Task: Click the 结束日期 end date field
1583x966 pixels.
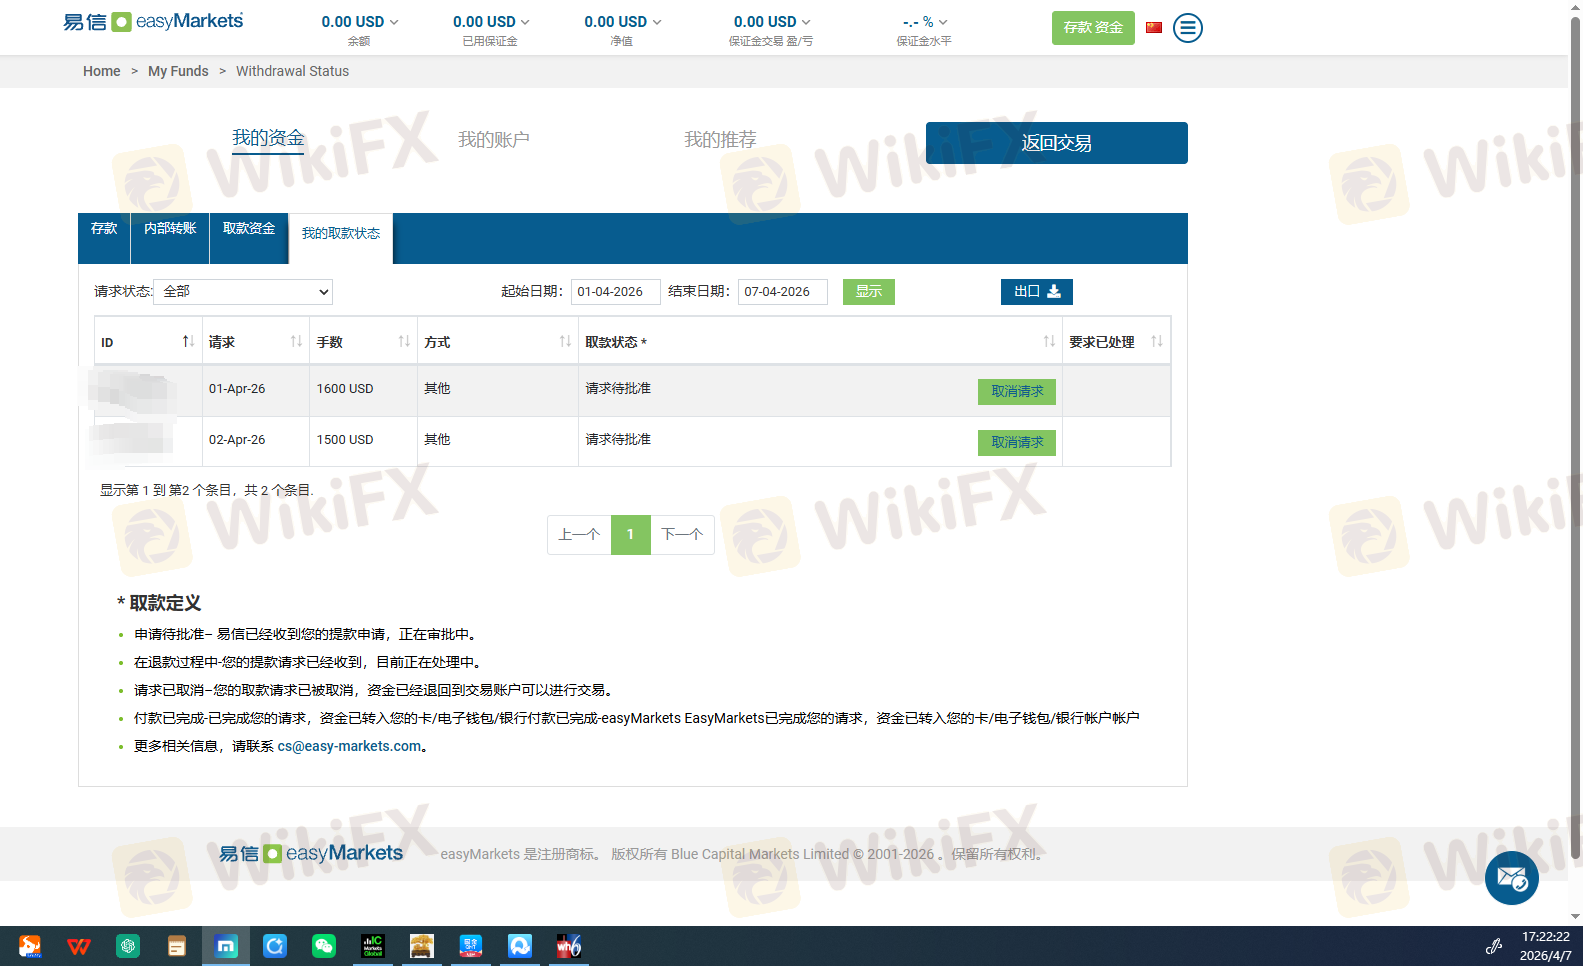Action: pos(783,292)
